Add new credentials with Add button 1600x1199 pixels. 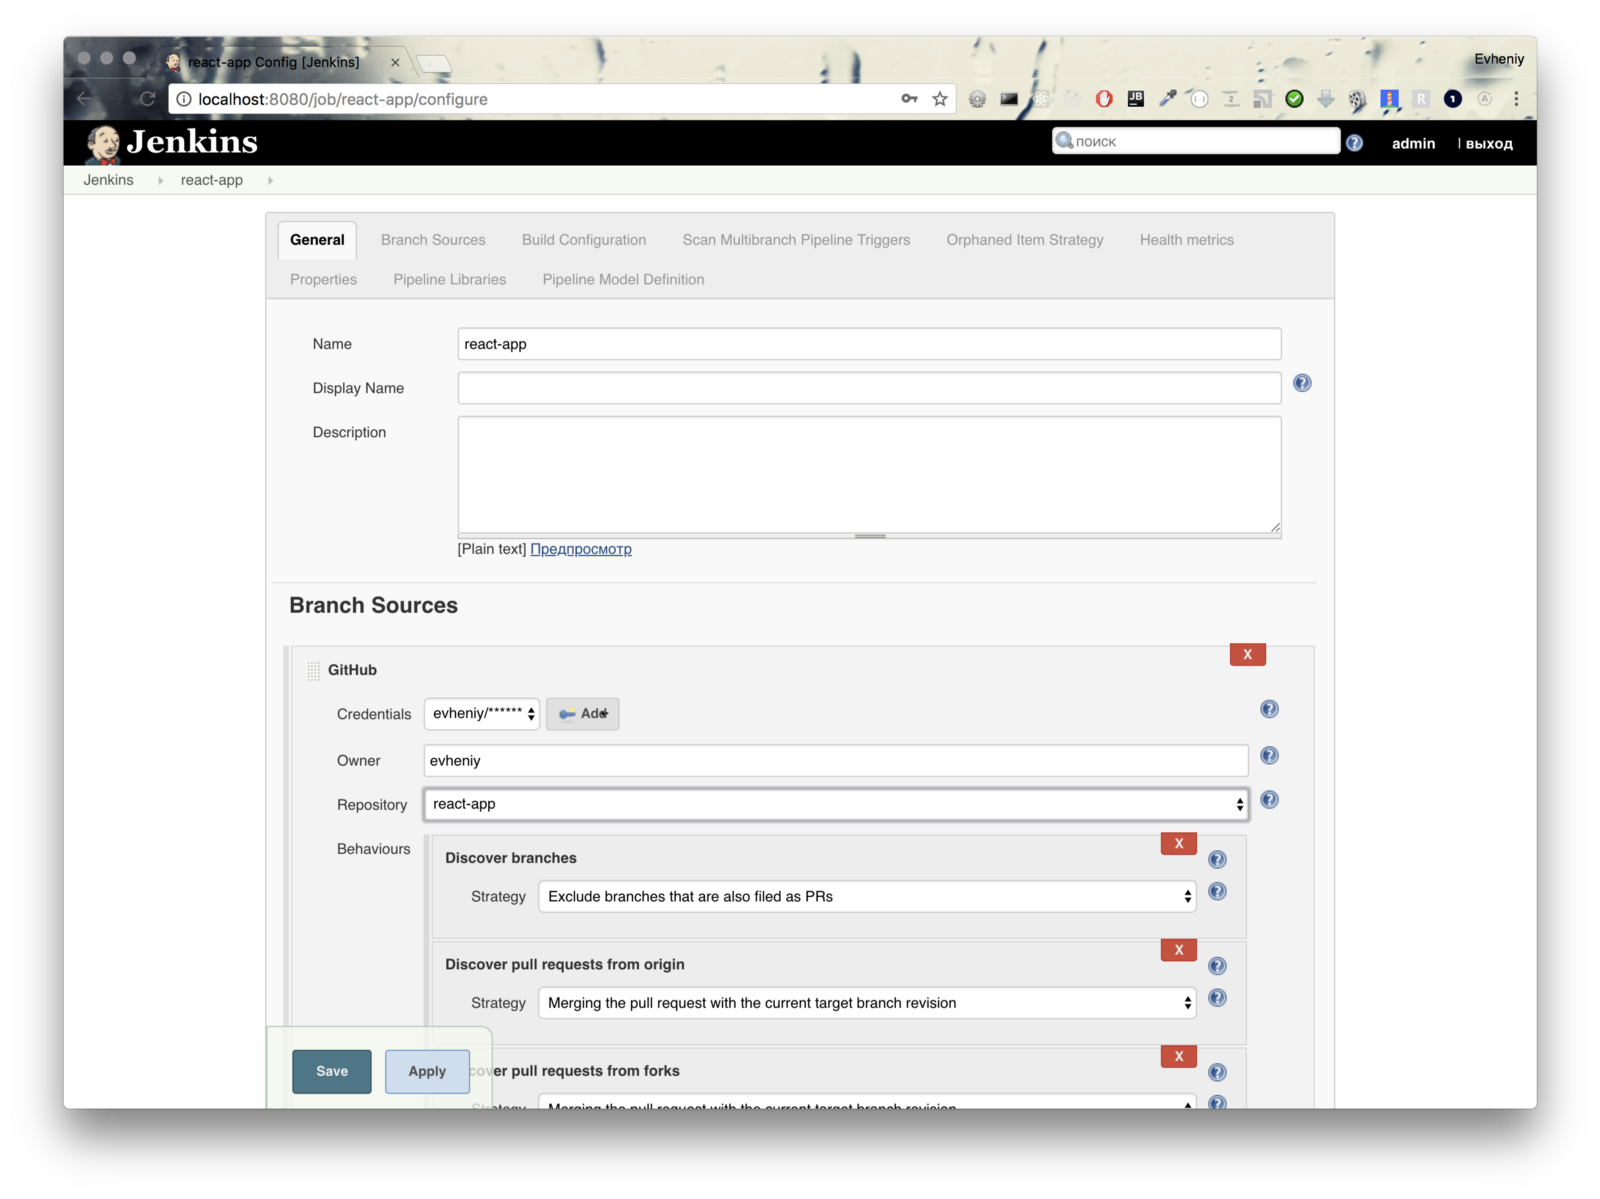pyautogui.click(x=583, y=714)
